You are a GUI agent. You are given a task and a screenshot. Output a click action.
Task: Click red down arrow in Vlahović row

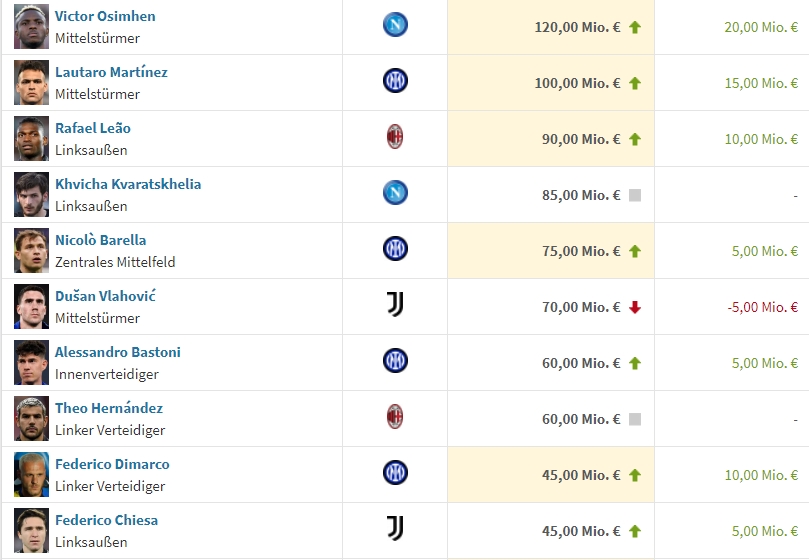635,308
